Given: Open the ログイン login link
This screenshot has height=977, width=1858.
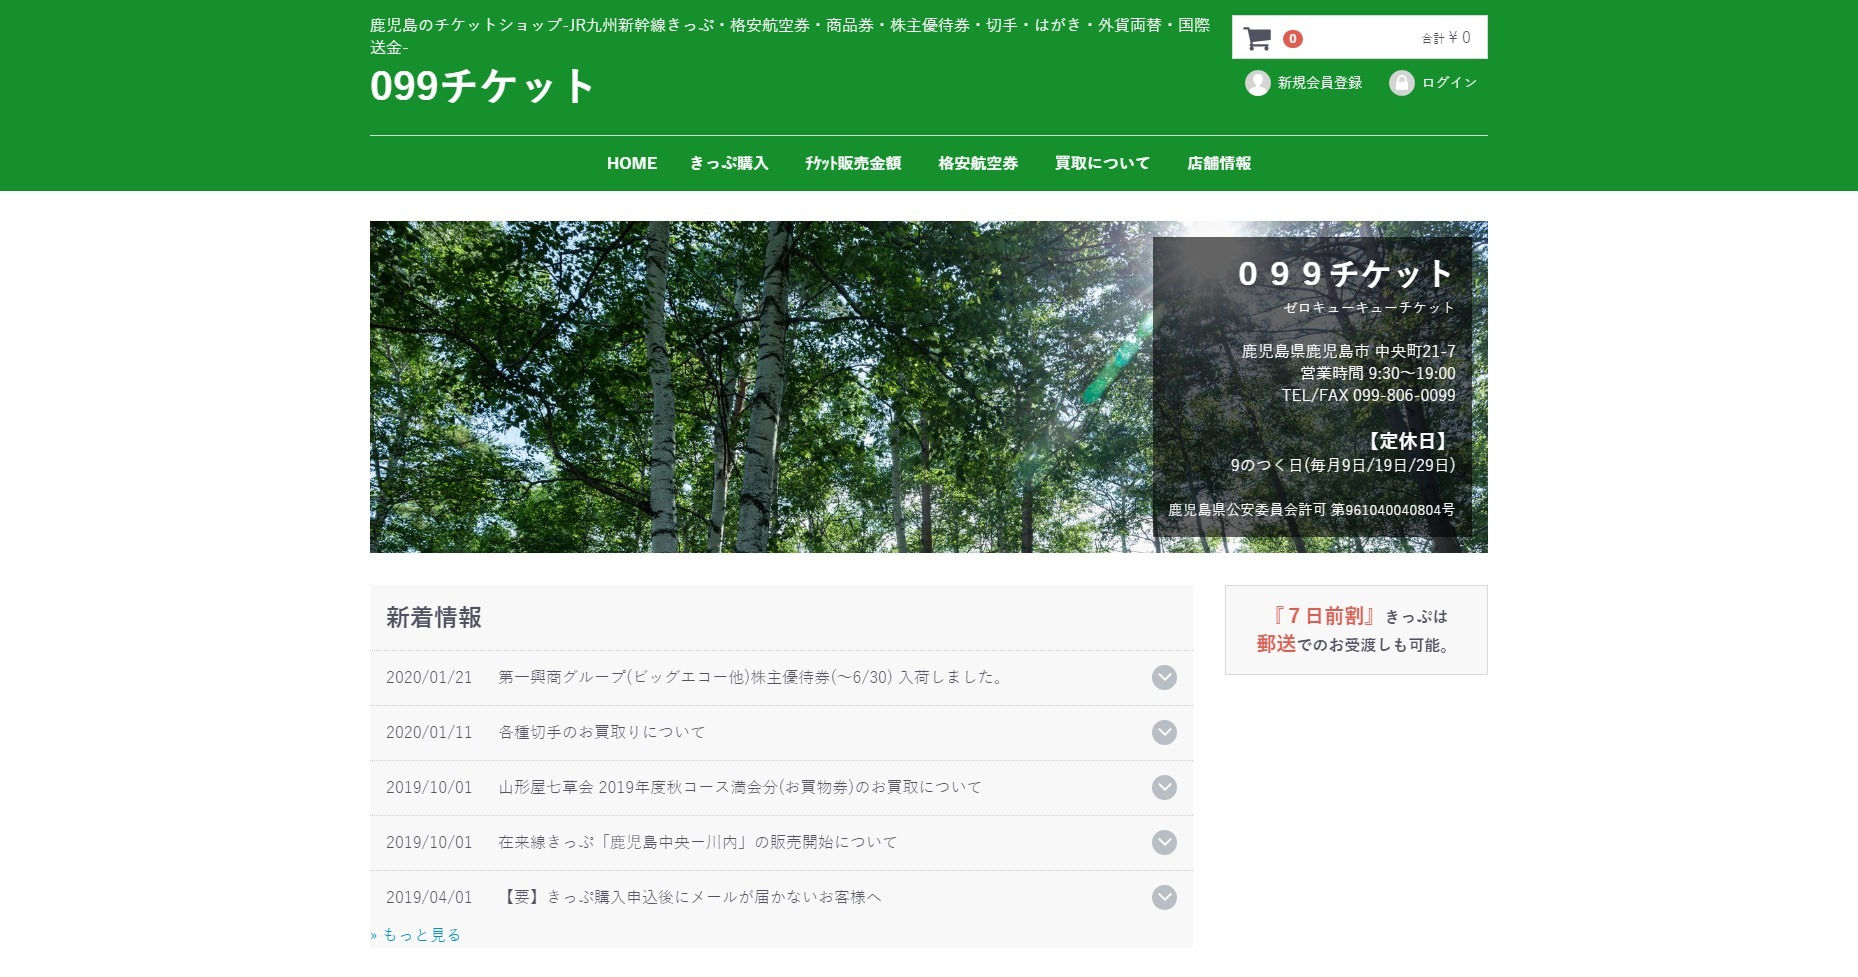Looking at the screenshot, I should point(1449,83).
